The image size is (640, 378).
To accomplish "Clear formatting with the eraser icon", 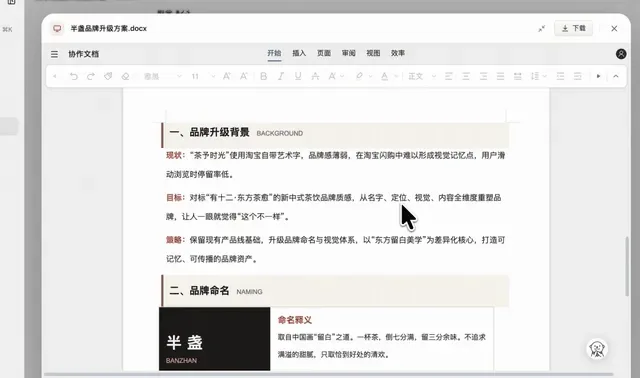I will click(125, 76).
